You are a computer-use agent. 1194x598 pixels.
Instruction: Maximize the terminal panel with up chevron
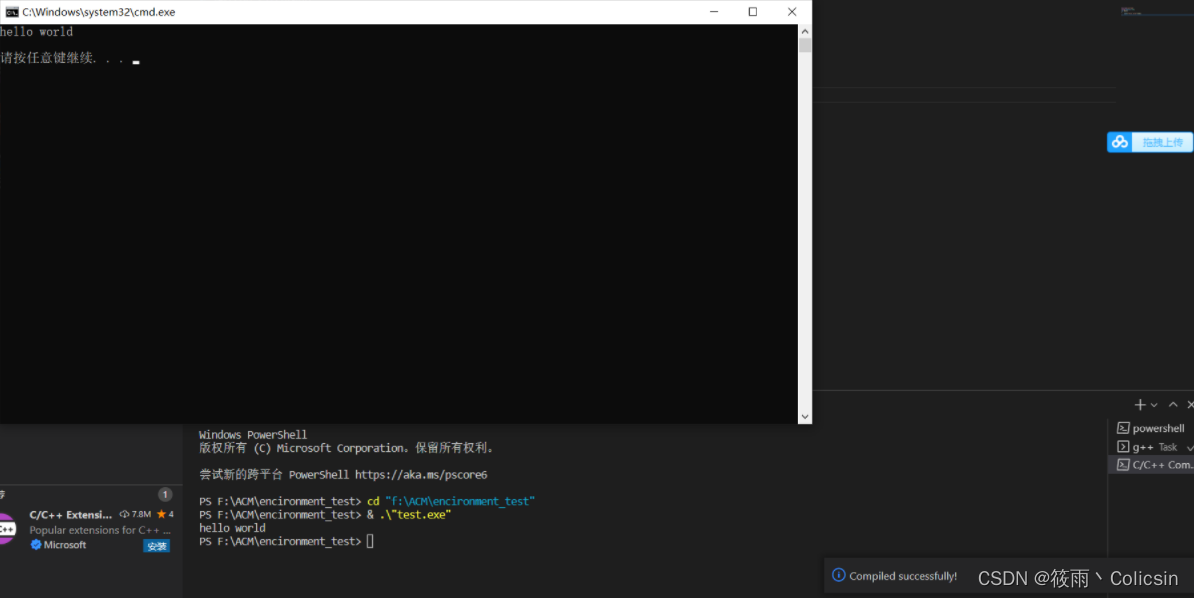point(1173,405)
